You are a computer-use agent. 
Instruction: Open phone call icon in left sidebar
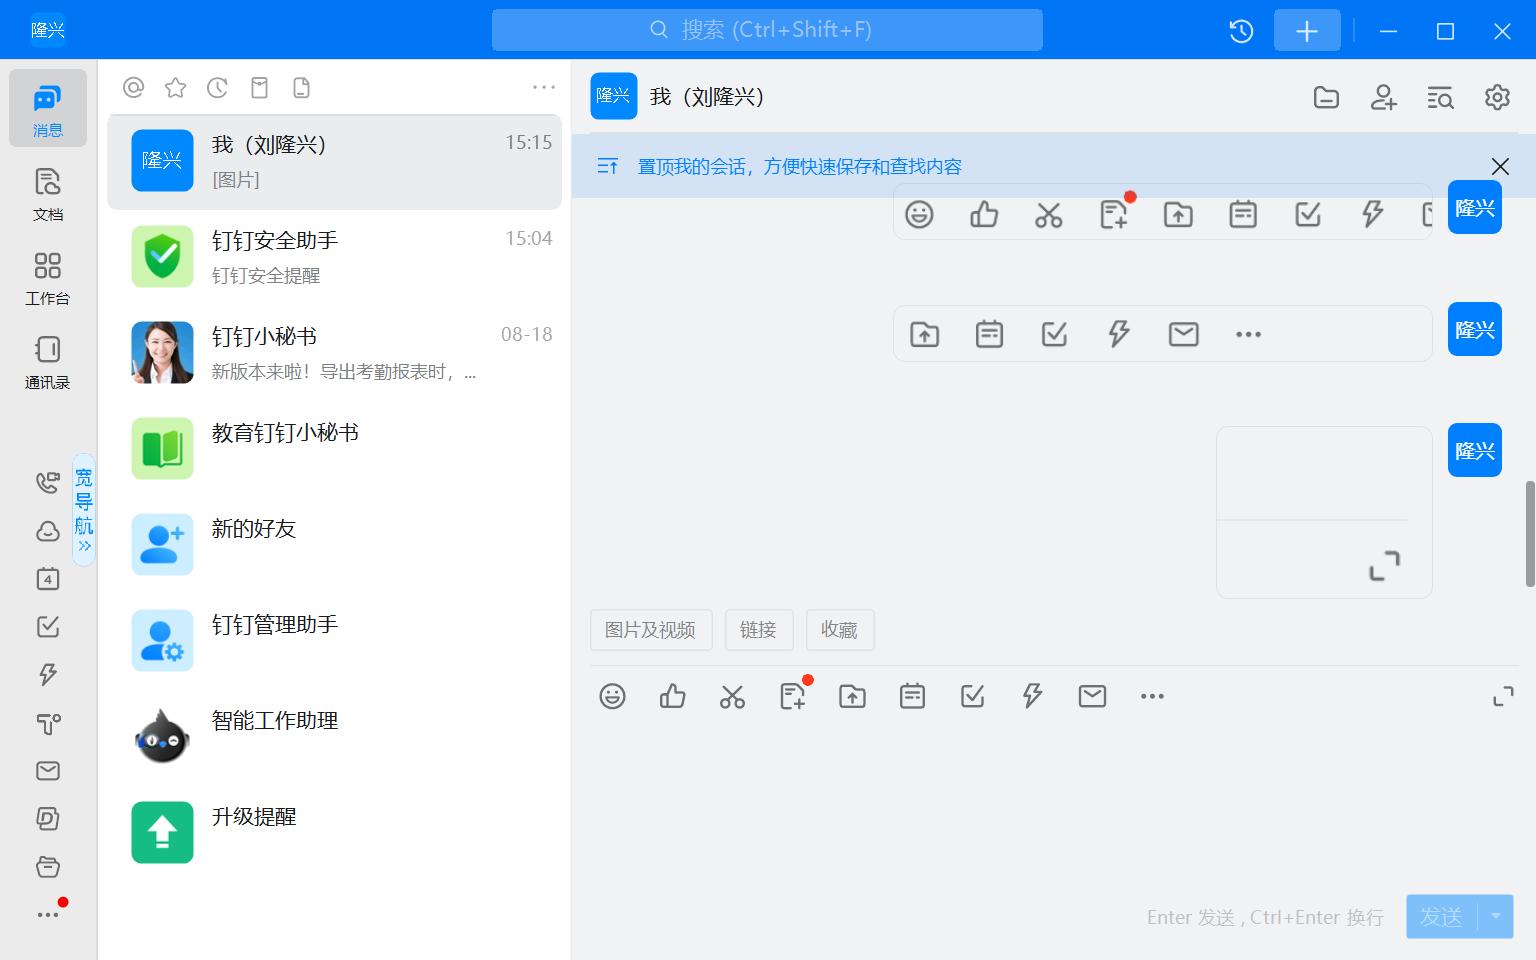pyautogui.click(x=47, y=483)
